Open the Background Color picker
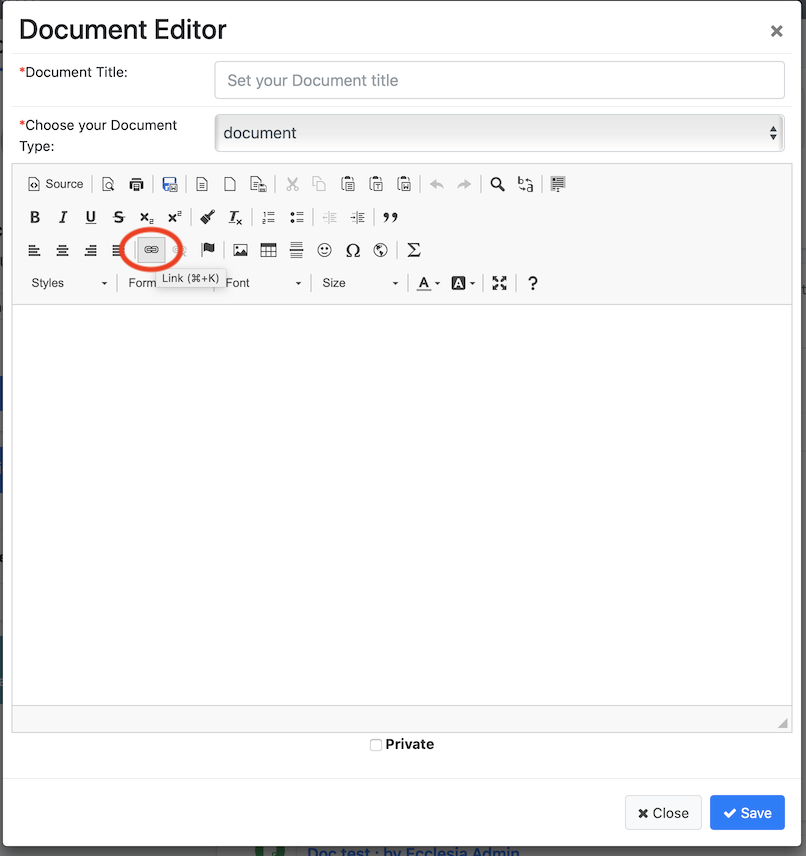The width and height of the screenshot is (806, 856). point(463,283)
